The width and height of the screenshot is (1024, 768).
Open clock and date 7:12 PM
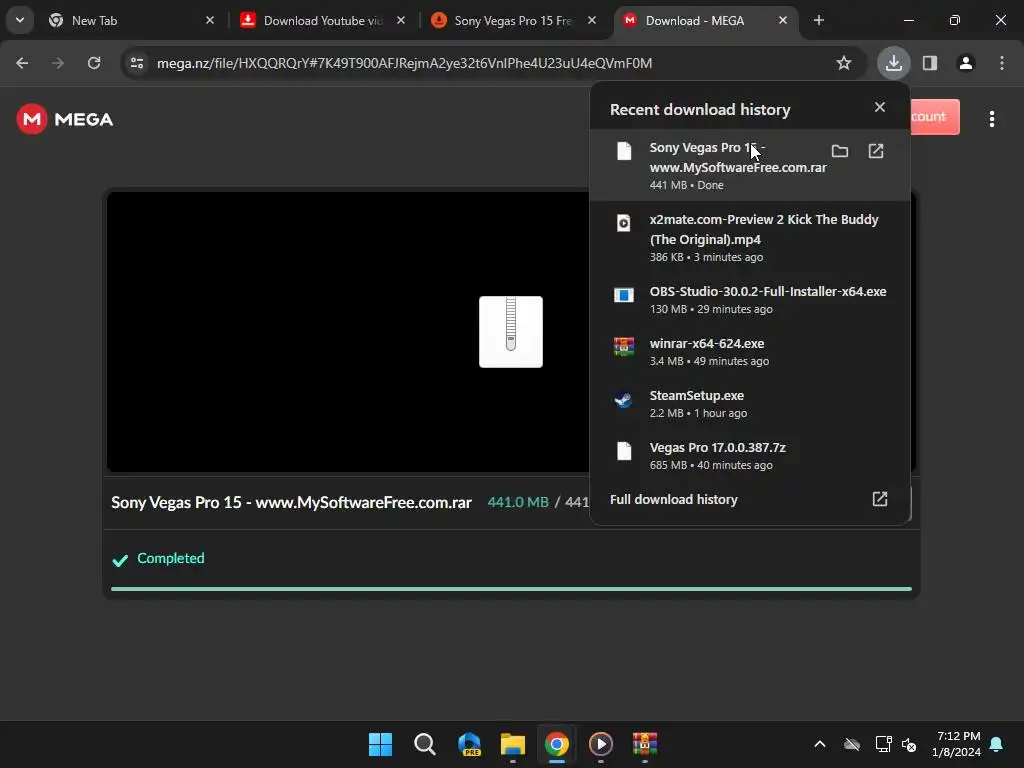point(957,744)
